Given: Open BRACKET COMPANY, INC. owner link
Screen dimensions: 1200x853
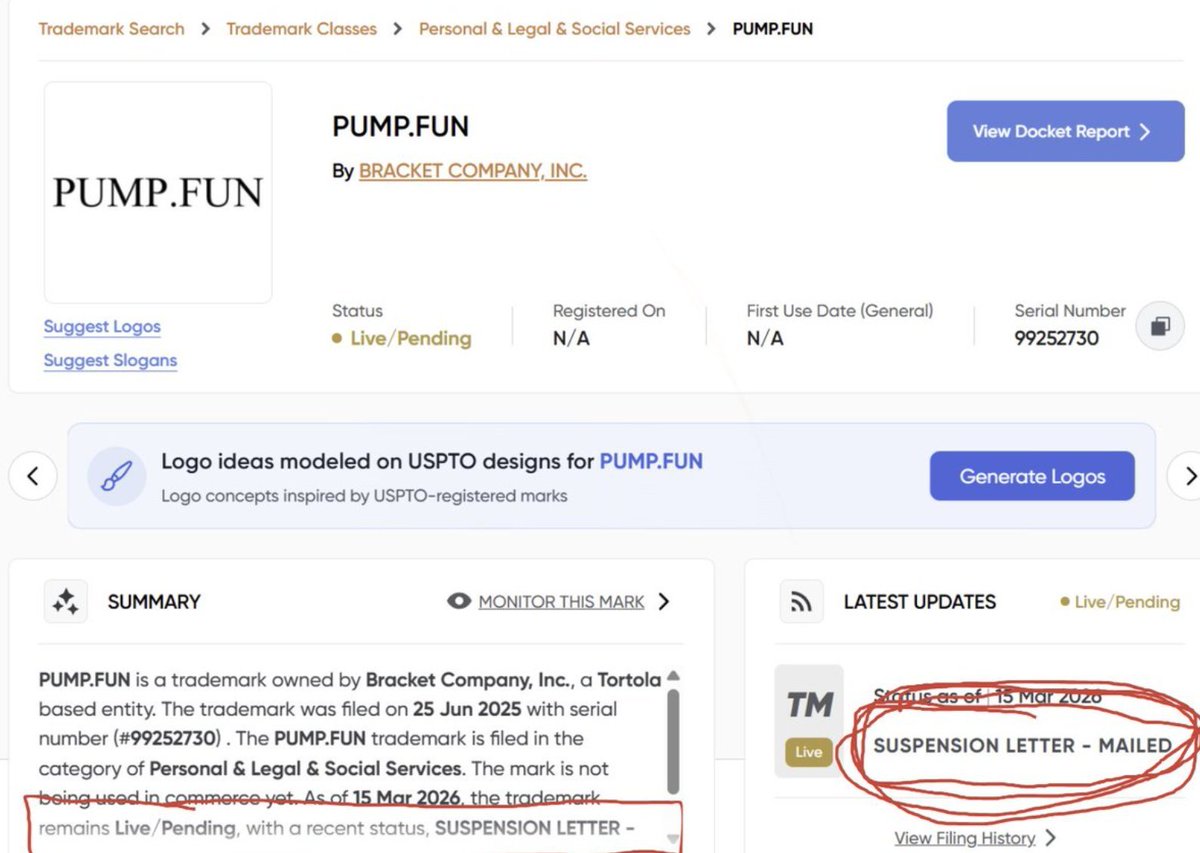Looking at the screenshot, I should pyautogui.click(x=473, y=171).
